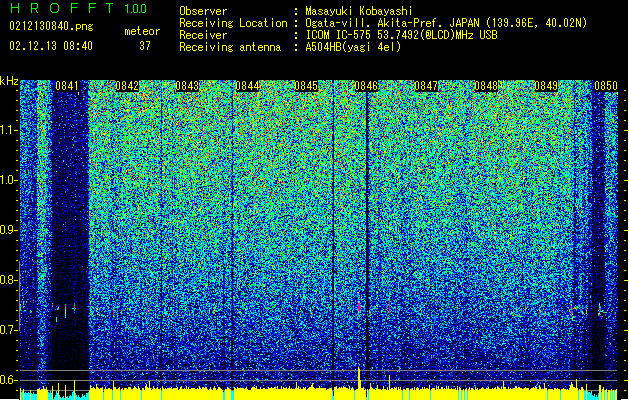Click the 0847 time marker
Image resolution: width=629 pixels, height=400 pixels.
point(426,86)
